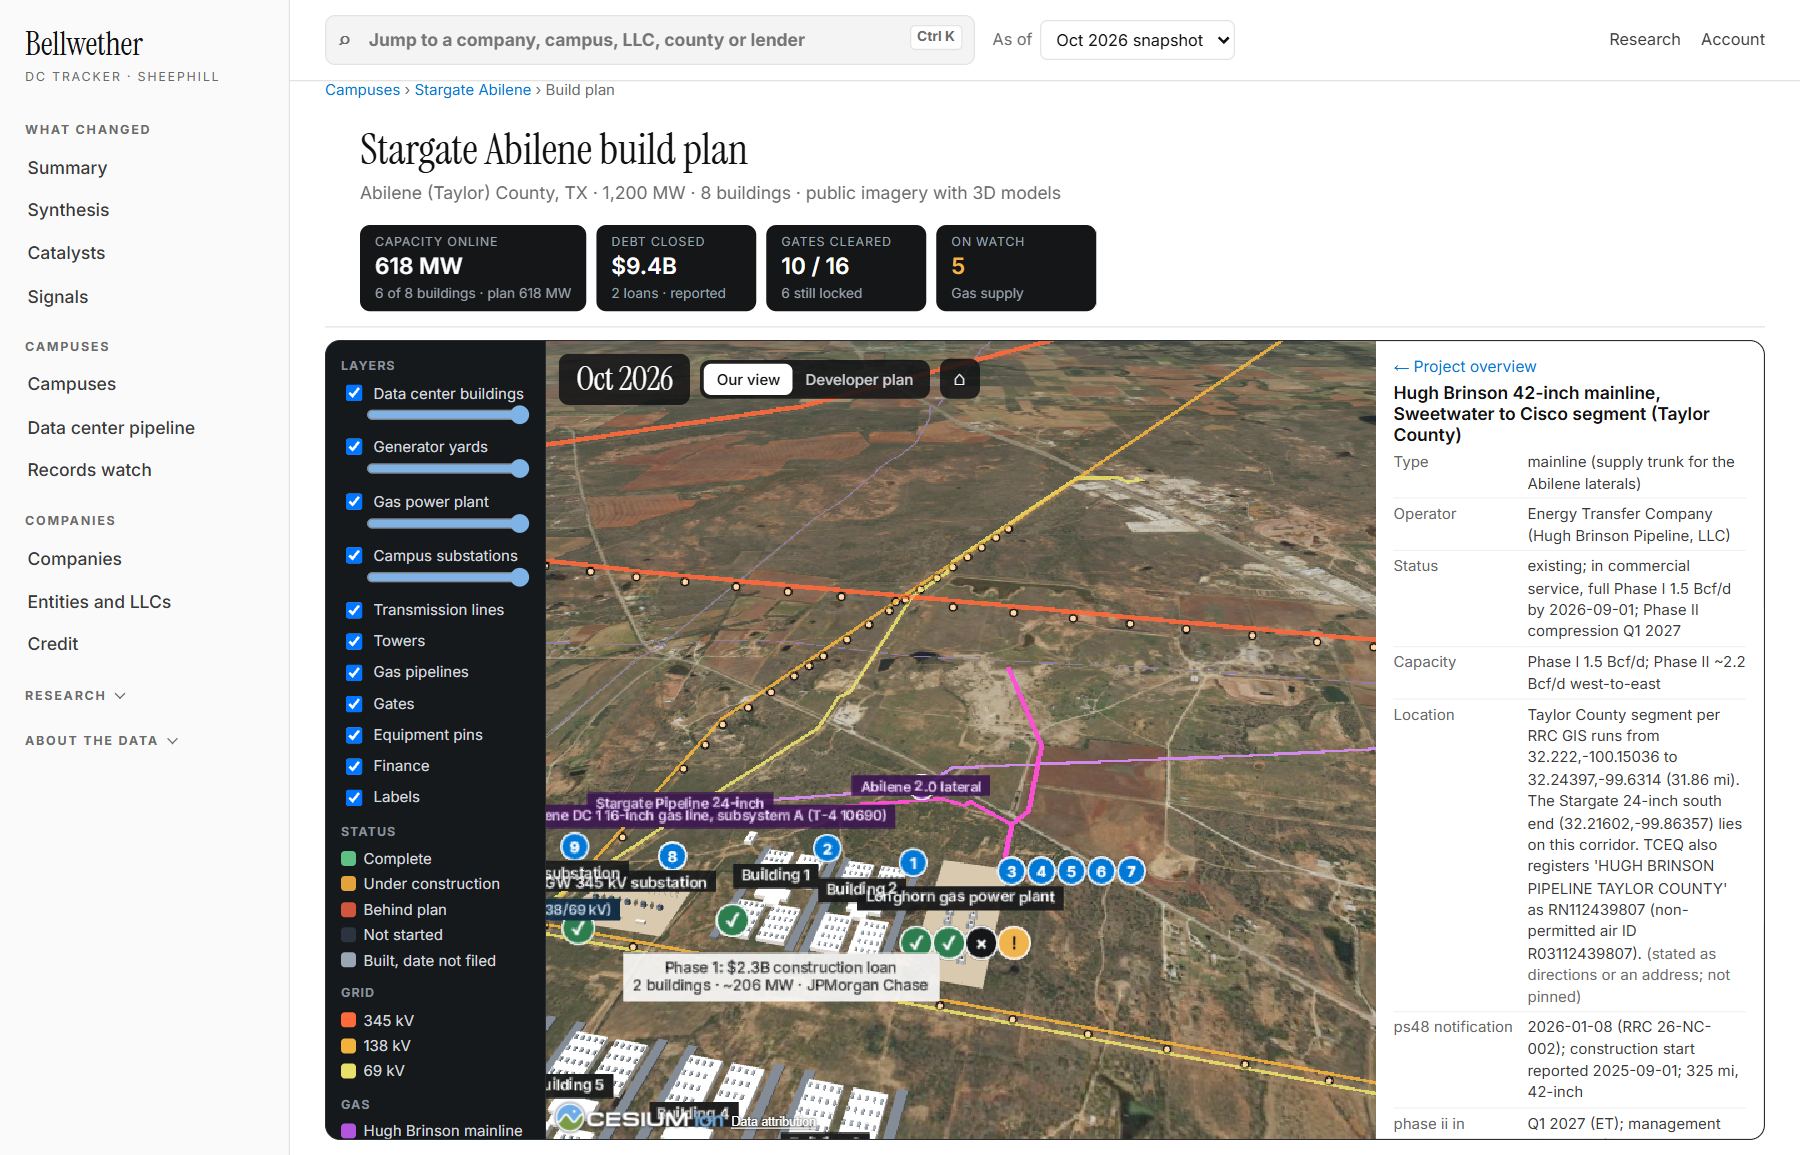Viewport: 1800px width, 1155px height.
Task: Uncheck the Data center buildings layer
Action: pyautogui.click(x=354, y=393)
